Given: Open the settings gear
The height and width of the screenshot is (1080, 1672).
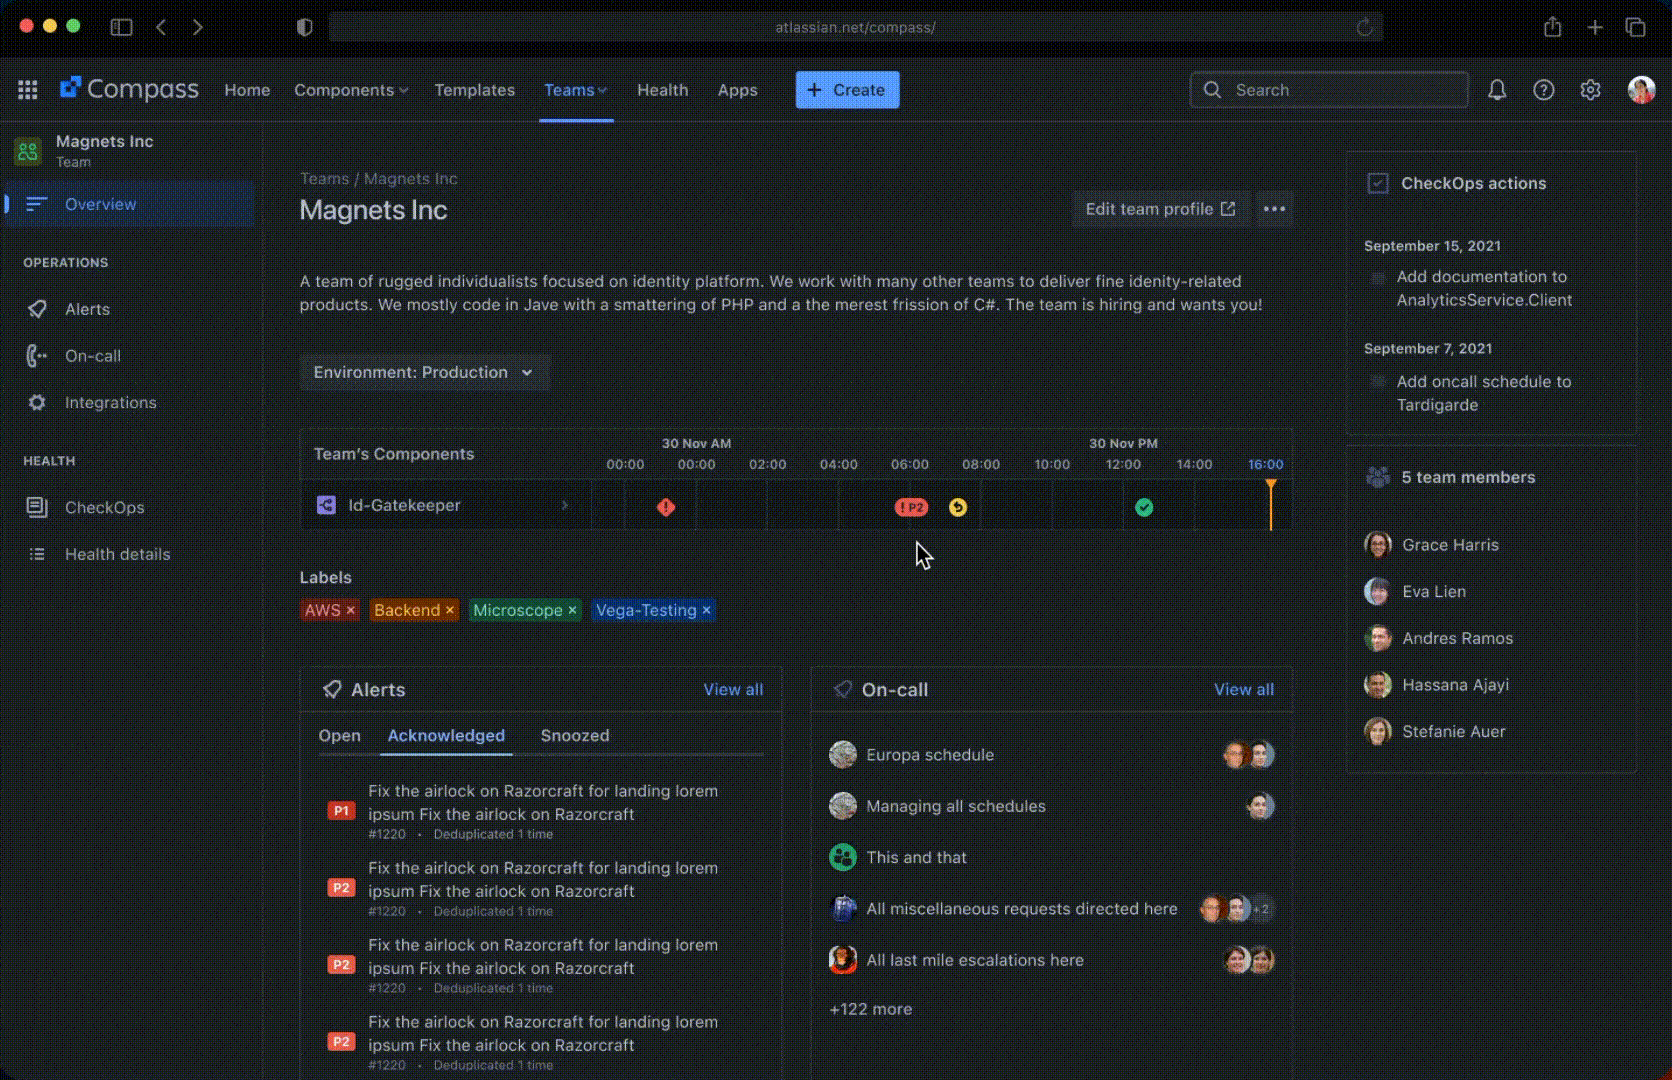Looking at the screenshot, I should tap(1590, 90).
